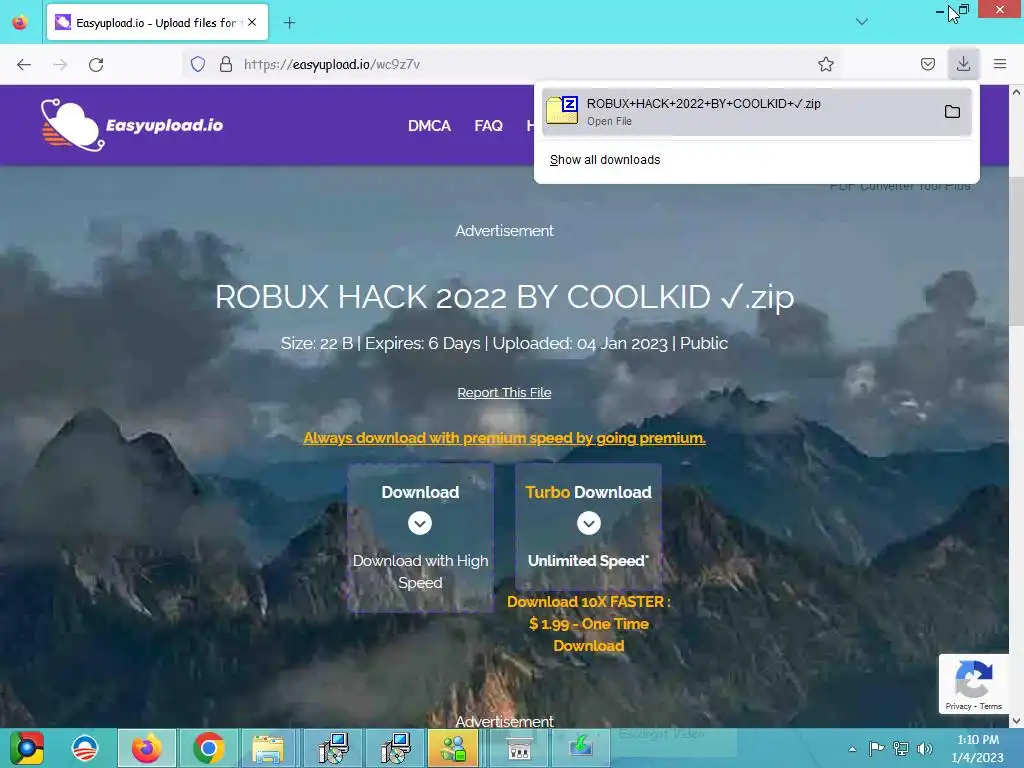1024x768 pixels.
Task: Open the download arrow taskbar app
Action: tap(581, 748)
